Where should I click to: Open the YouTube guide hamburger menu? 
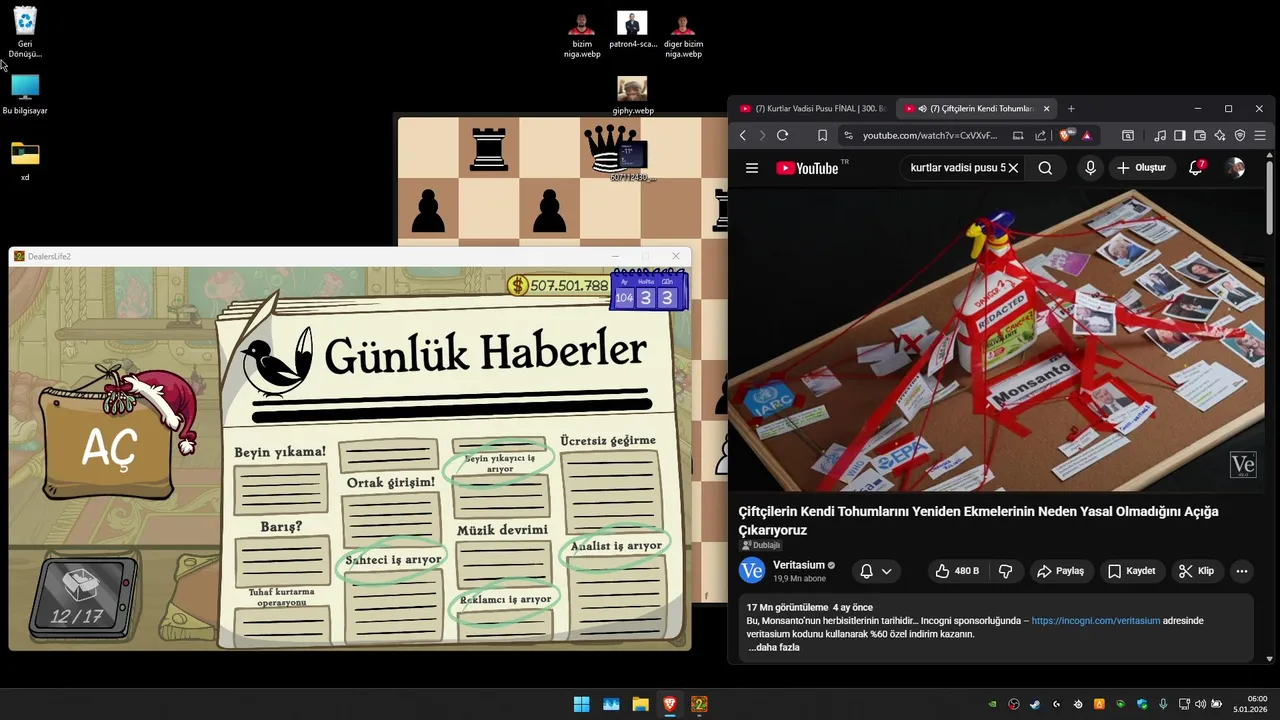[x=752, y=168]
